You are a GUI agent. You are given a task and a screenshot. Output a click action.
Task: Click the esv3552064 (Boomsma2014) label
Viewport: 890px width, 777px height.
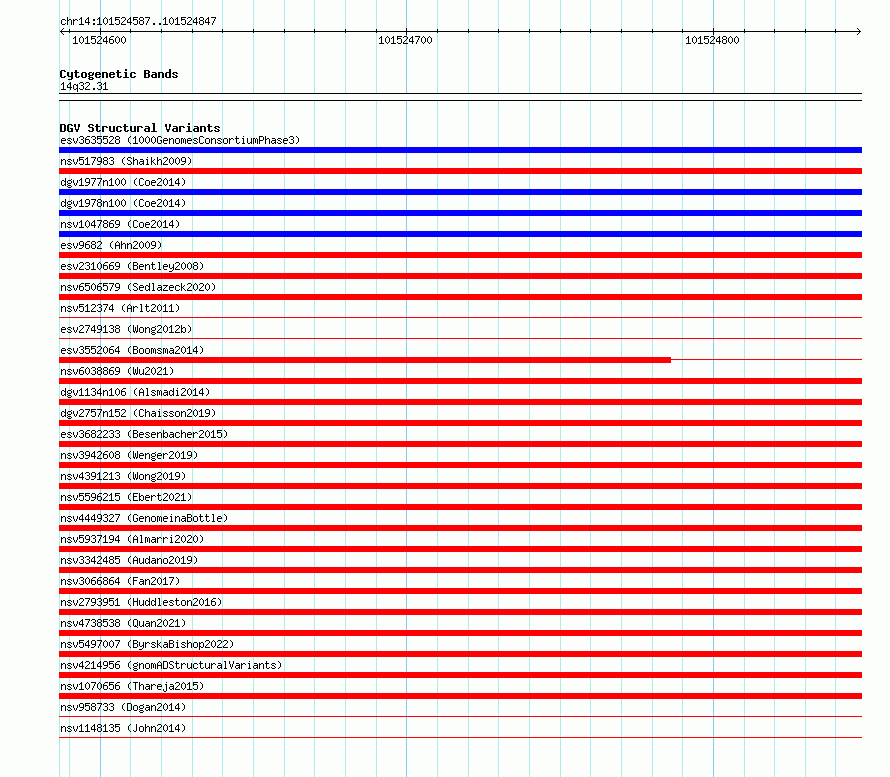(132, 350)
